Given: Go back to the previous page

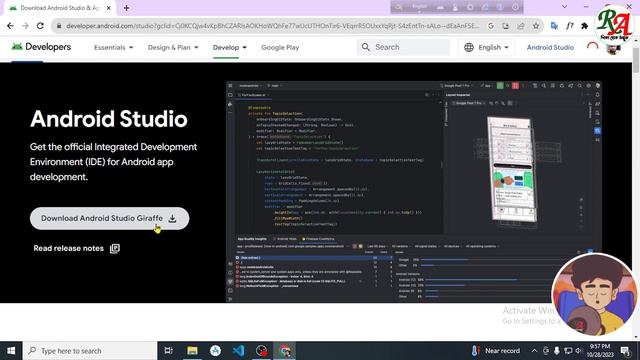Looking at the screenshot, I should (10, 26).
